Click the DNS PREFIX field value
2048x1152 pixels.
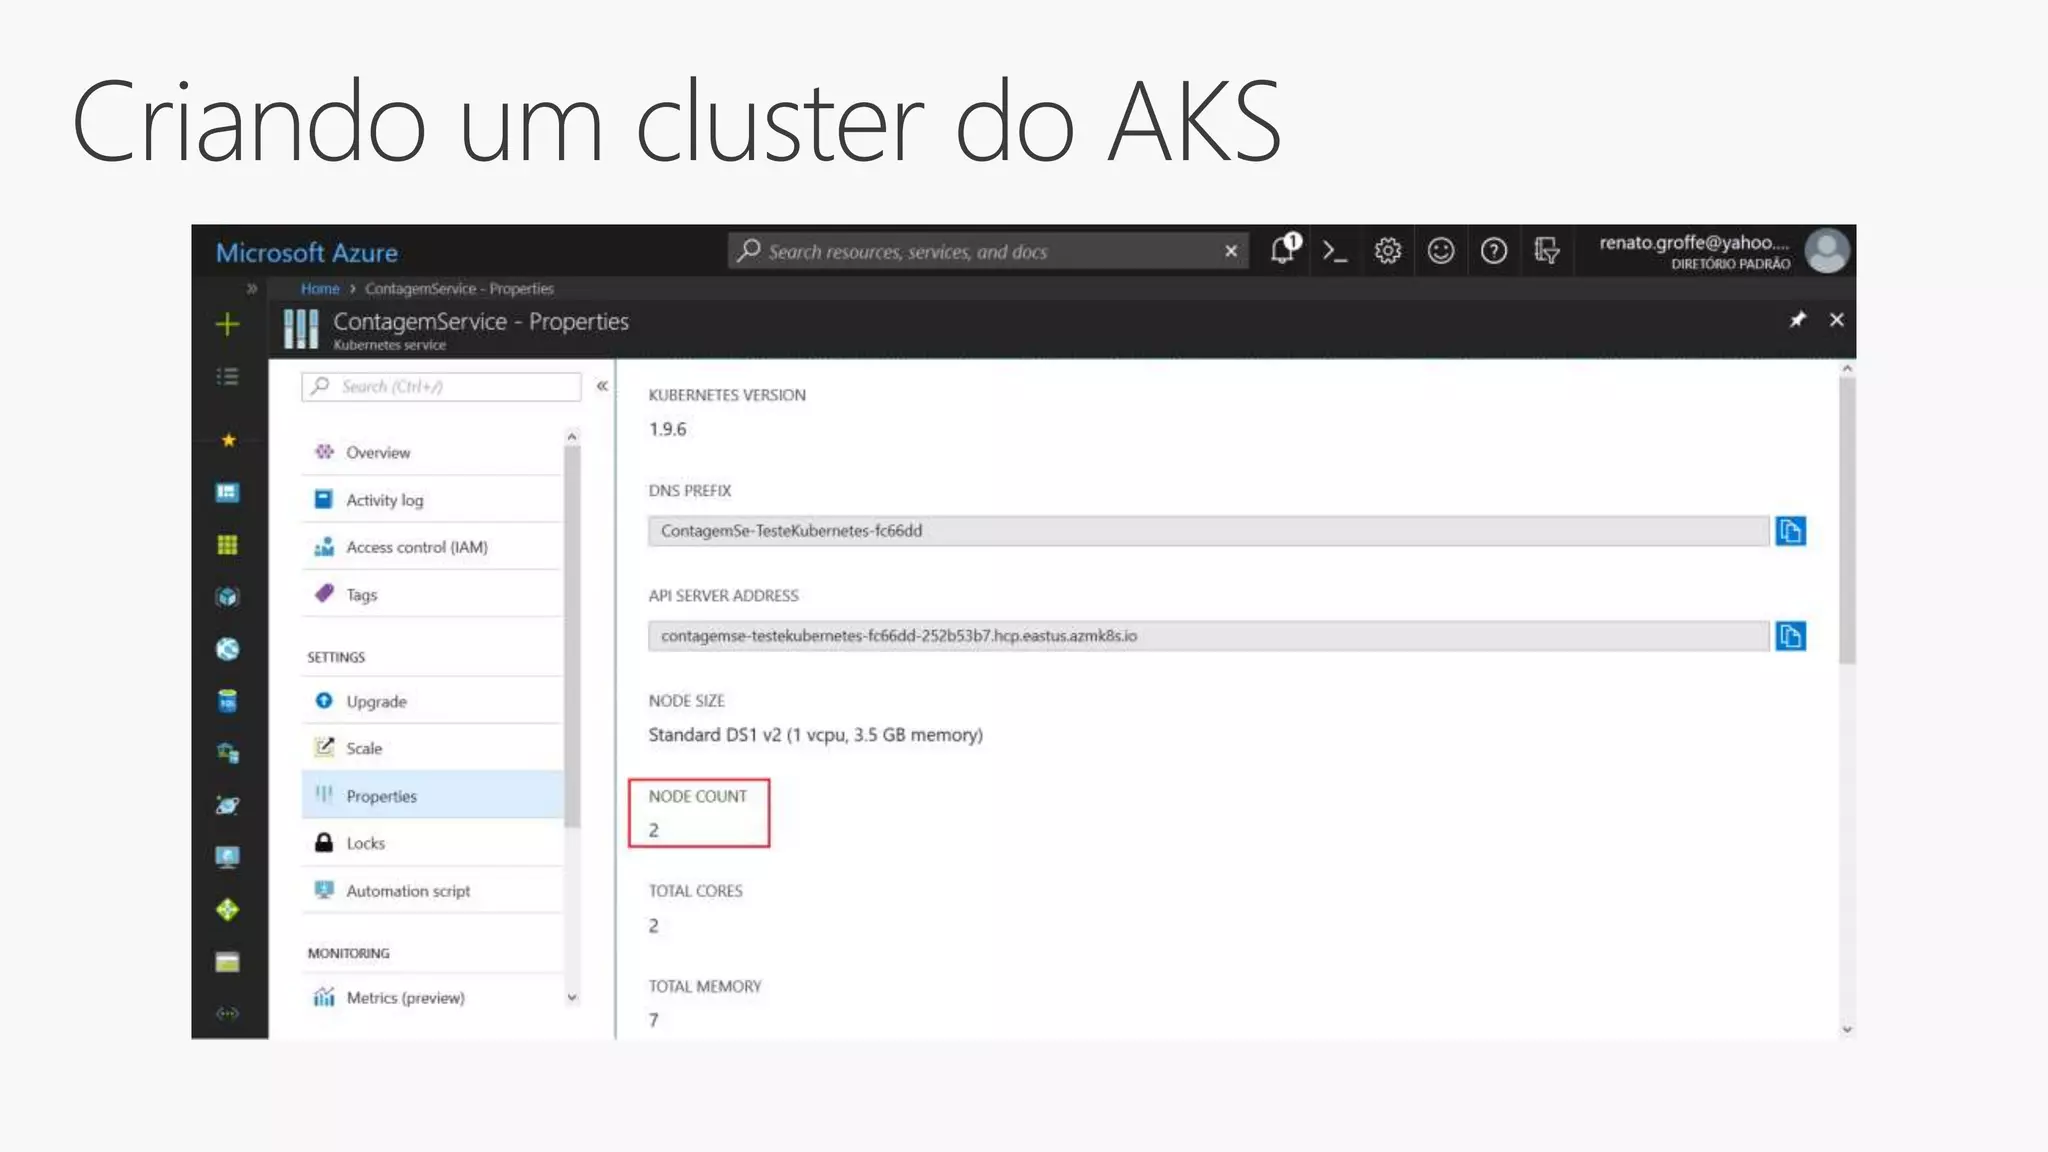click(x=1209, y=531)
